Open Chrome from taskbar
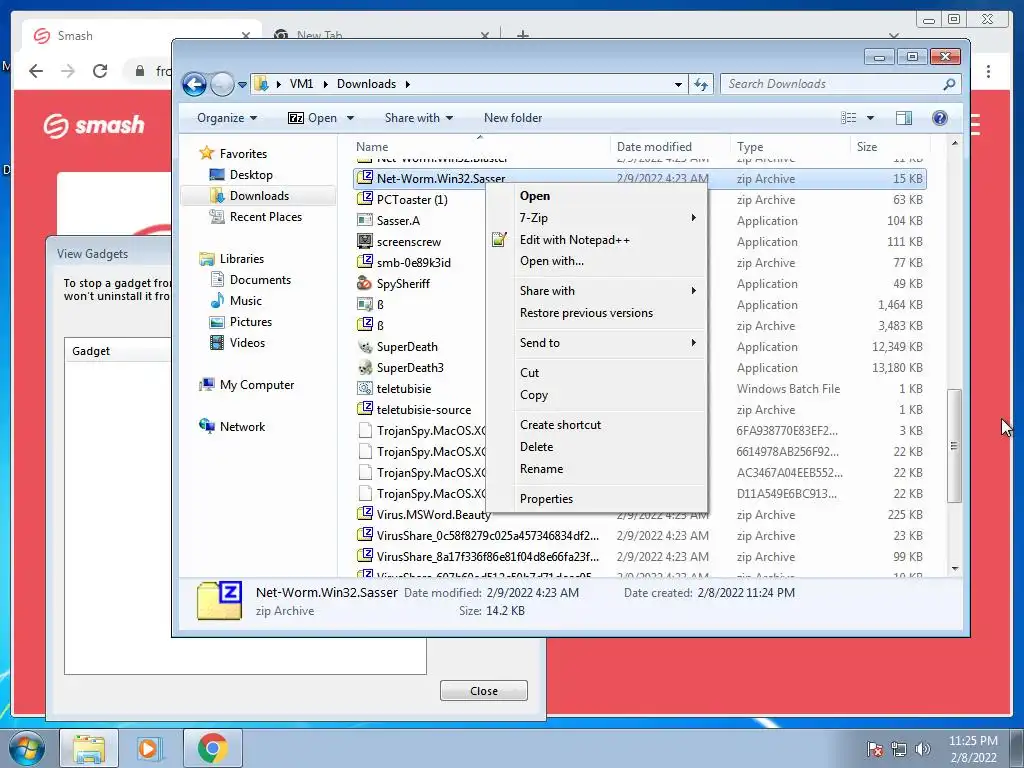 pos(212,748)
